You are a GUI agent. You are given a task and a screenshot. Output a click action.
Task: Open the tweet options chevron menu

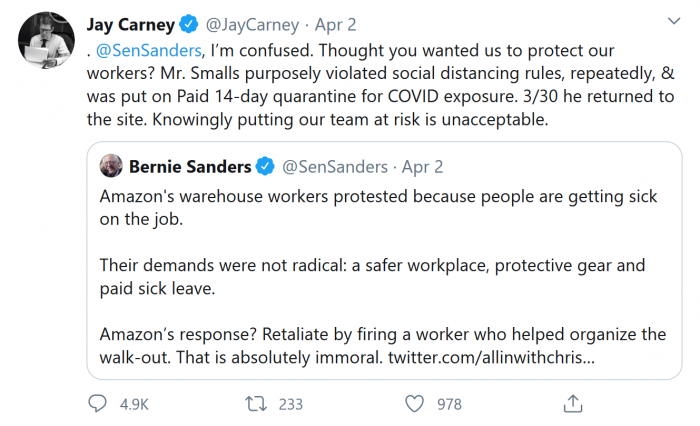pos(668,23)
